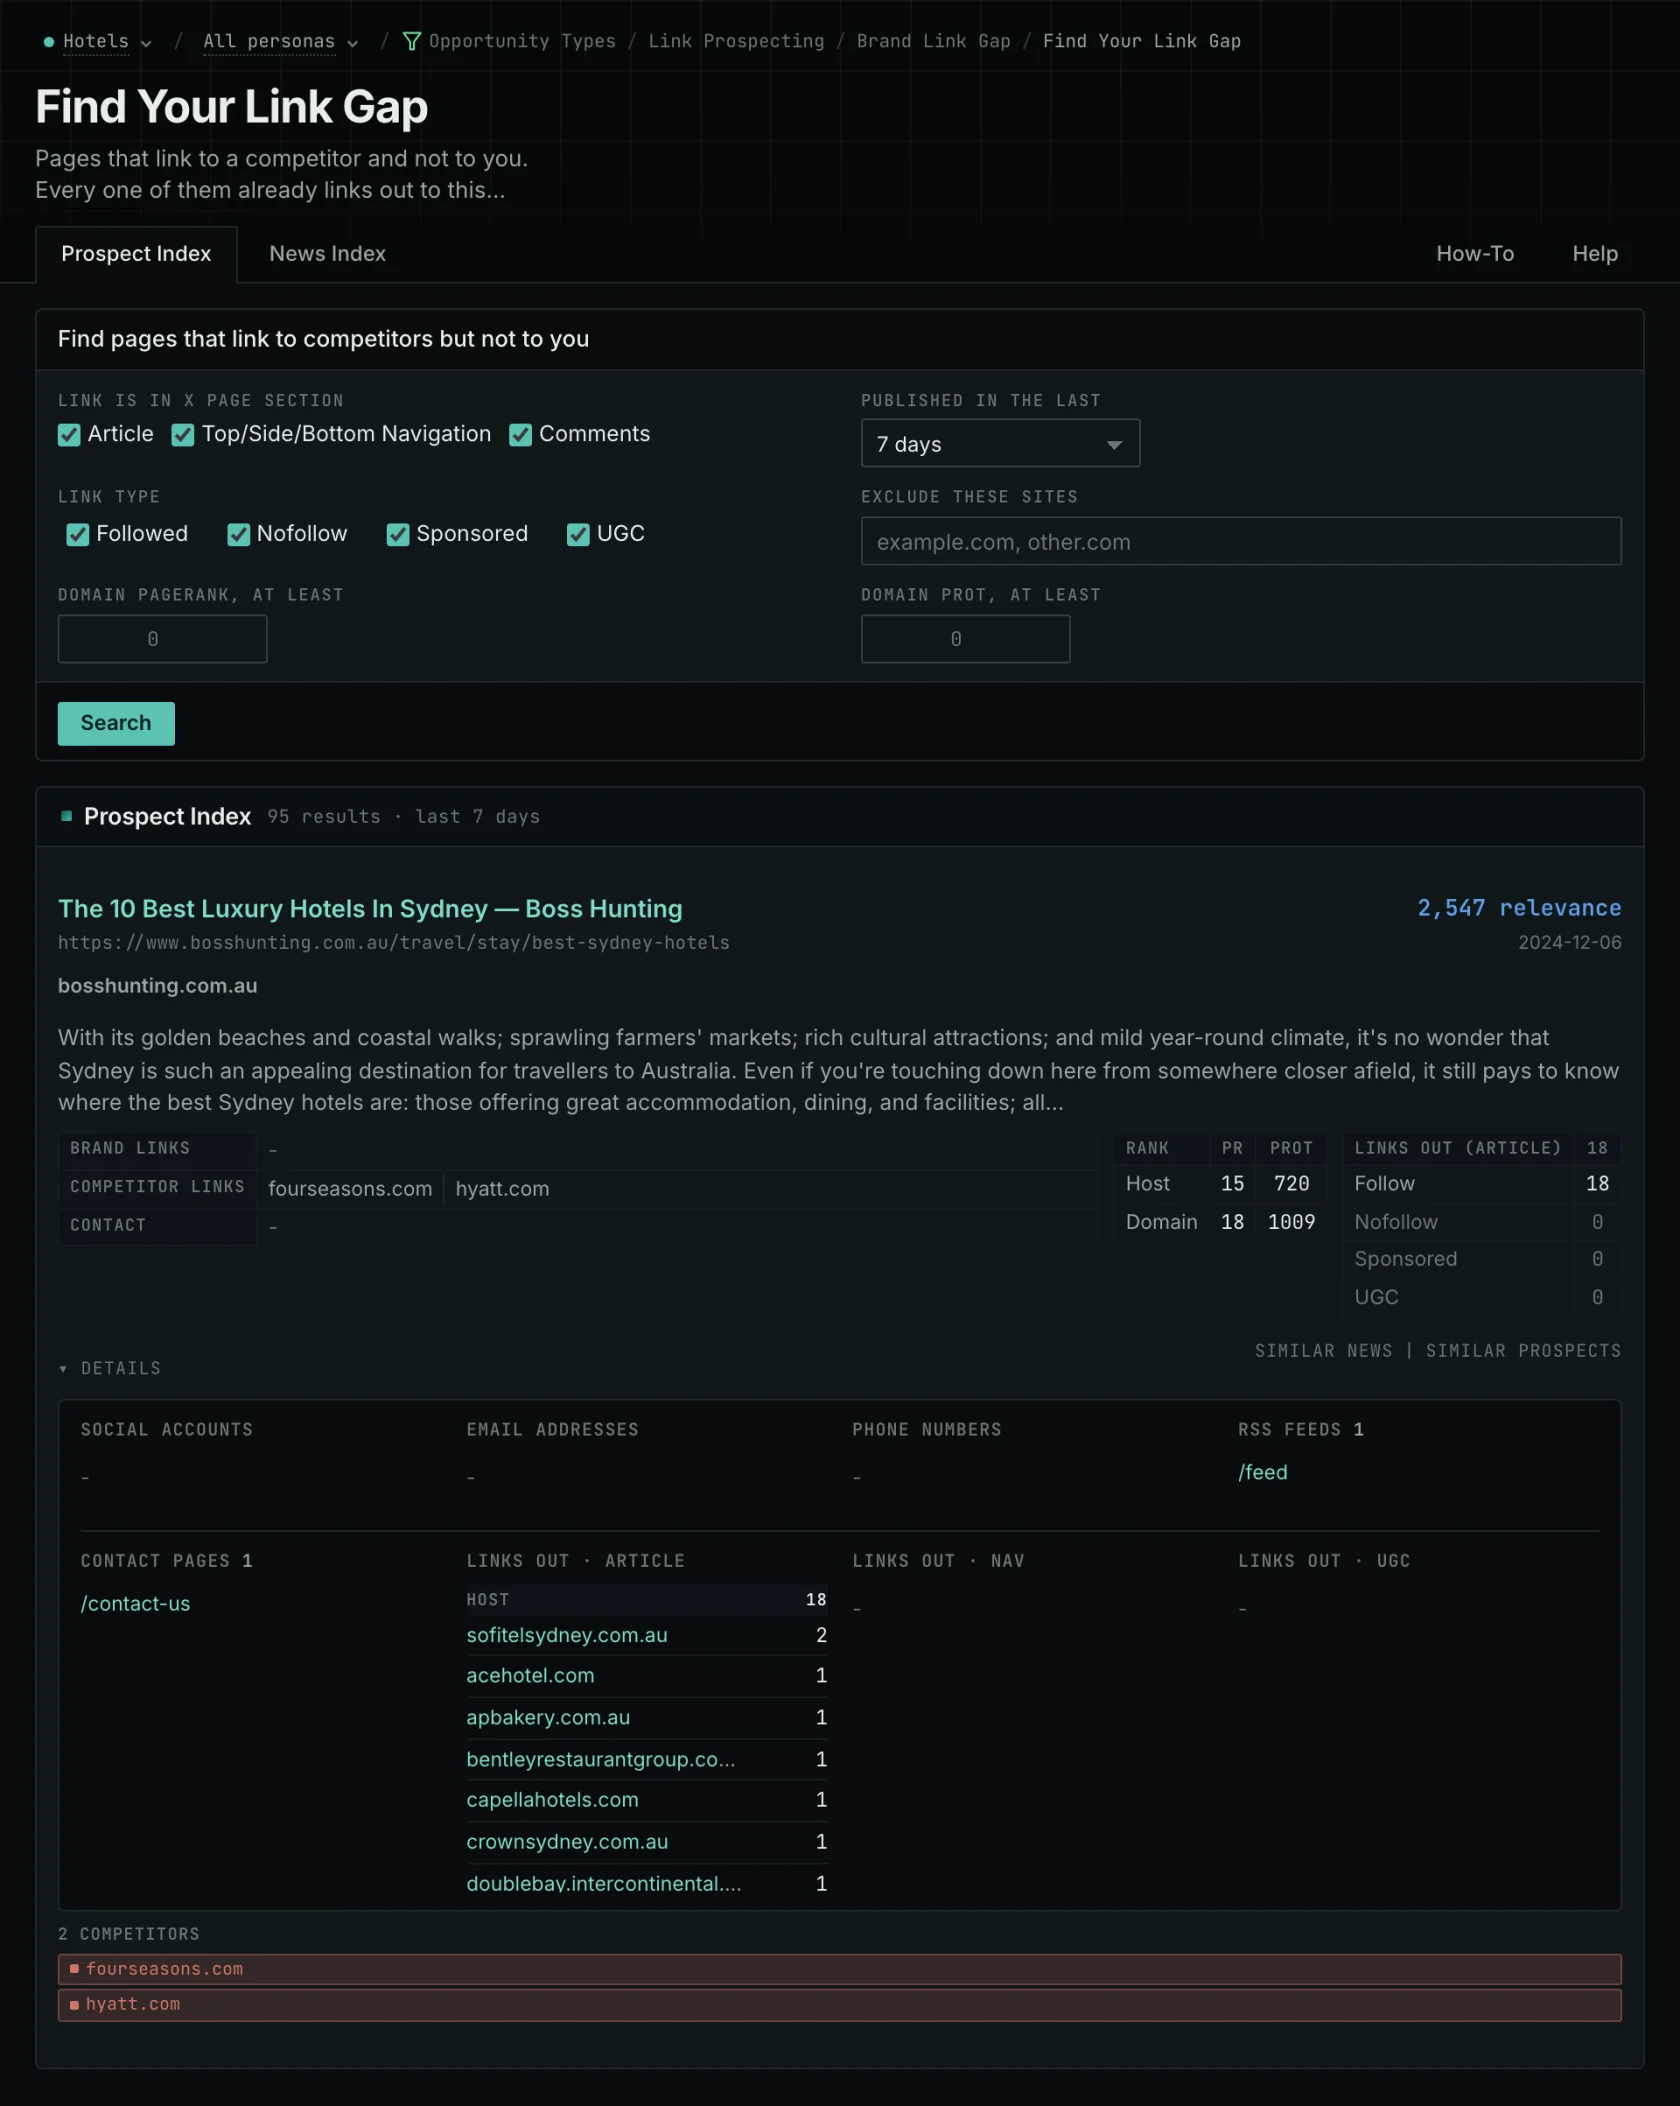Open Similar News
Image resolution: width=1680 pixels, height=2106 pixels.
coord(1323,1351)
